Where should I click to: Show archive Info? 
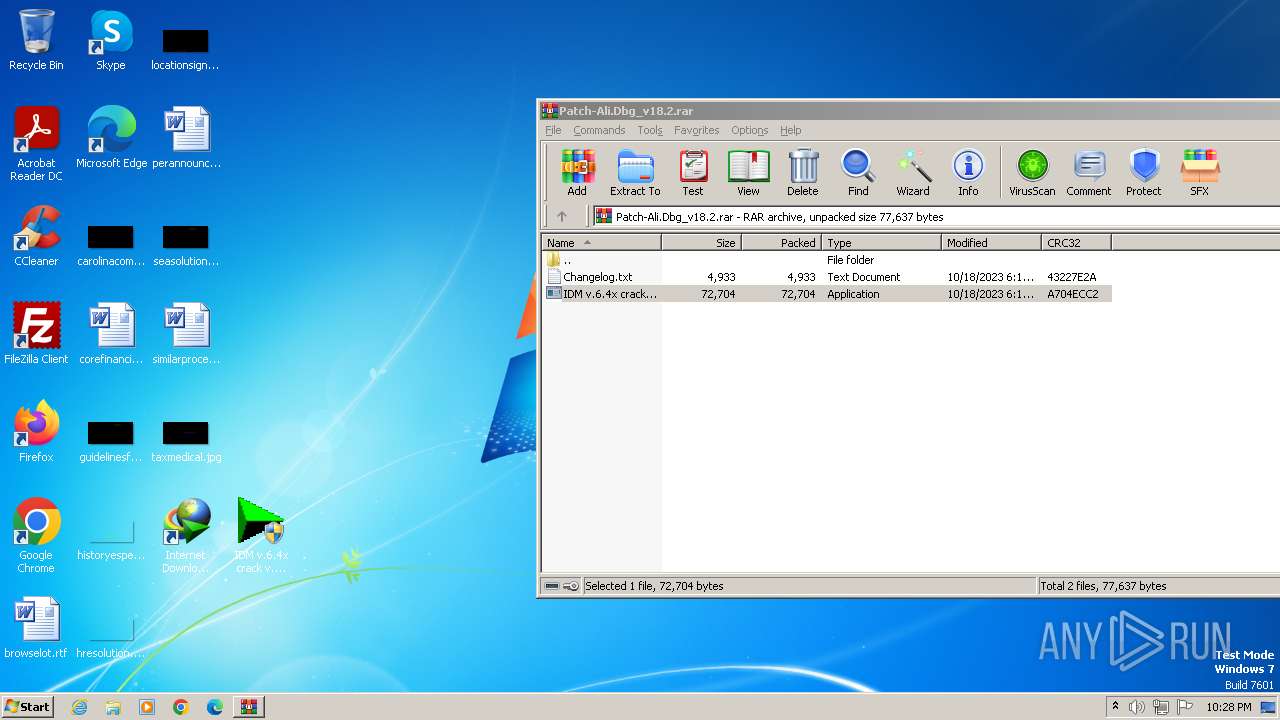point(968,172)
